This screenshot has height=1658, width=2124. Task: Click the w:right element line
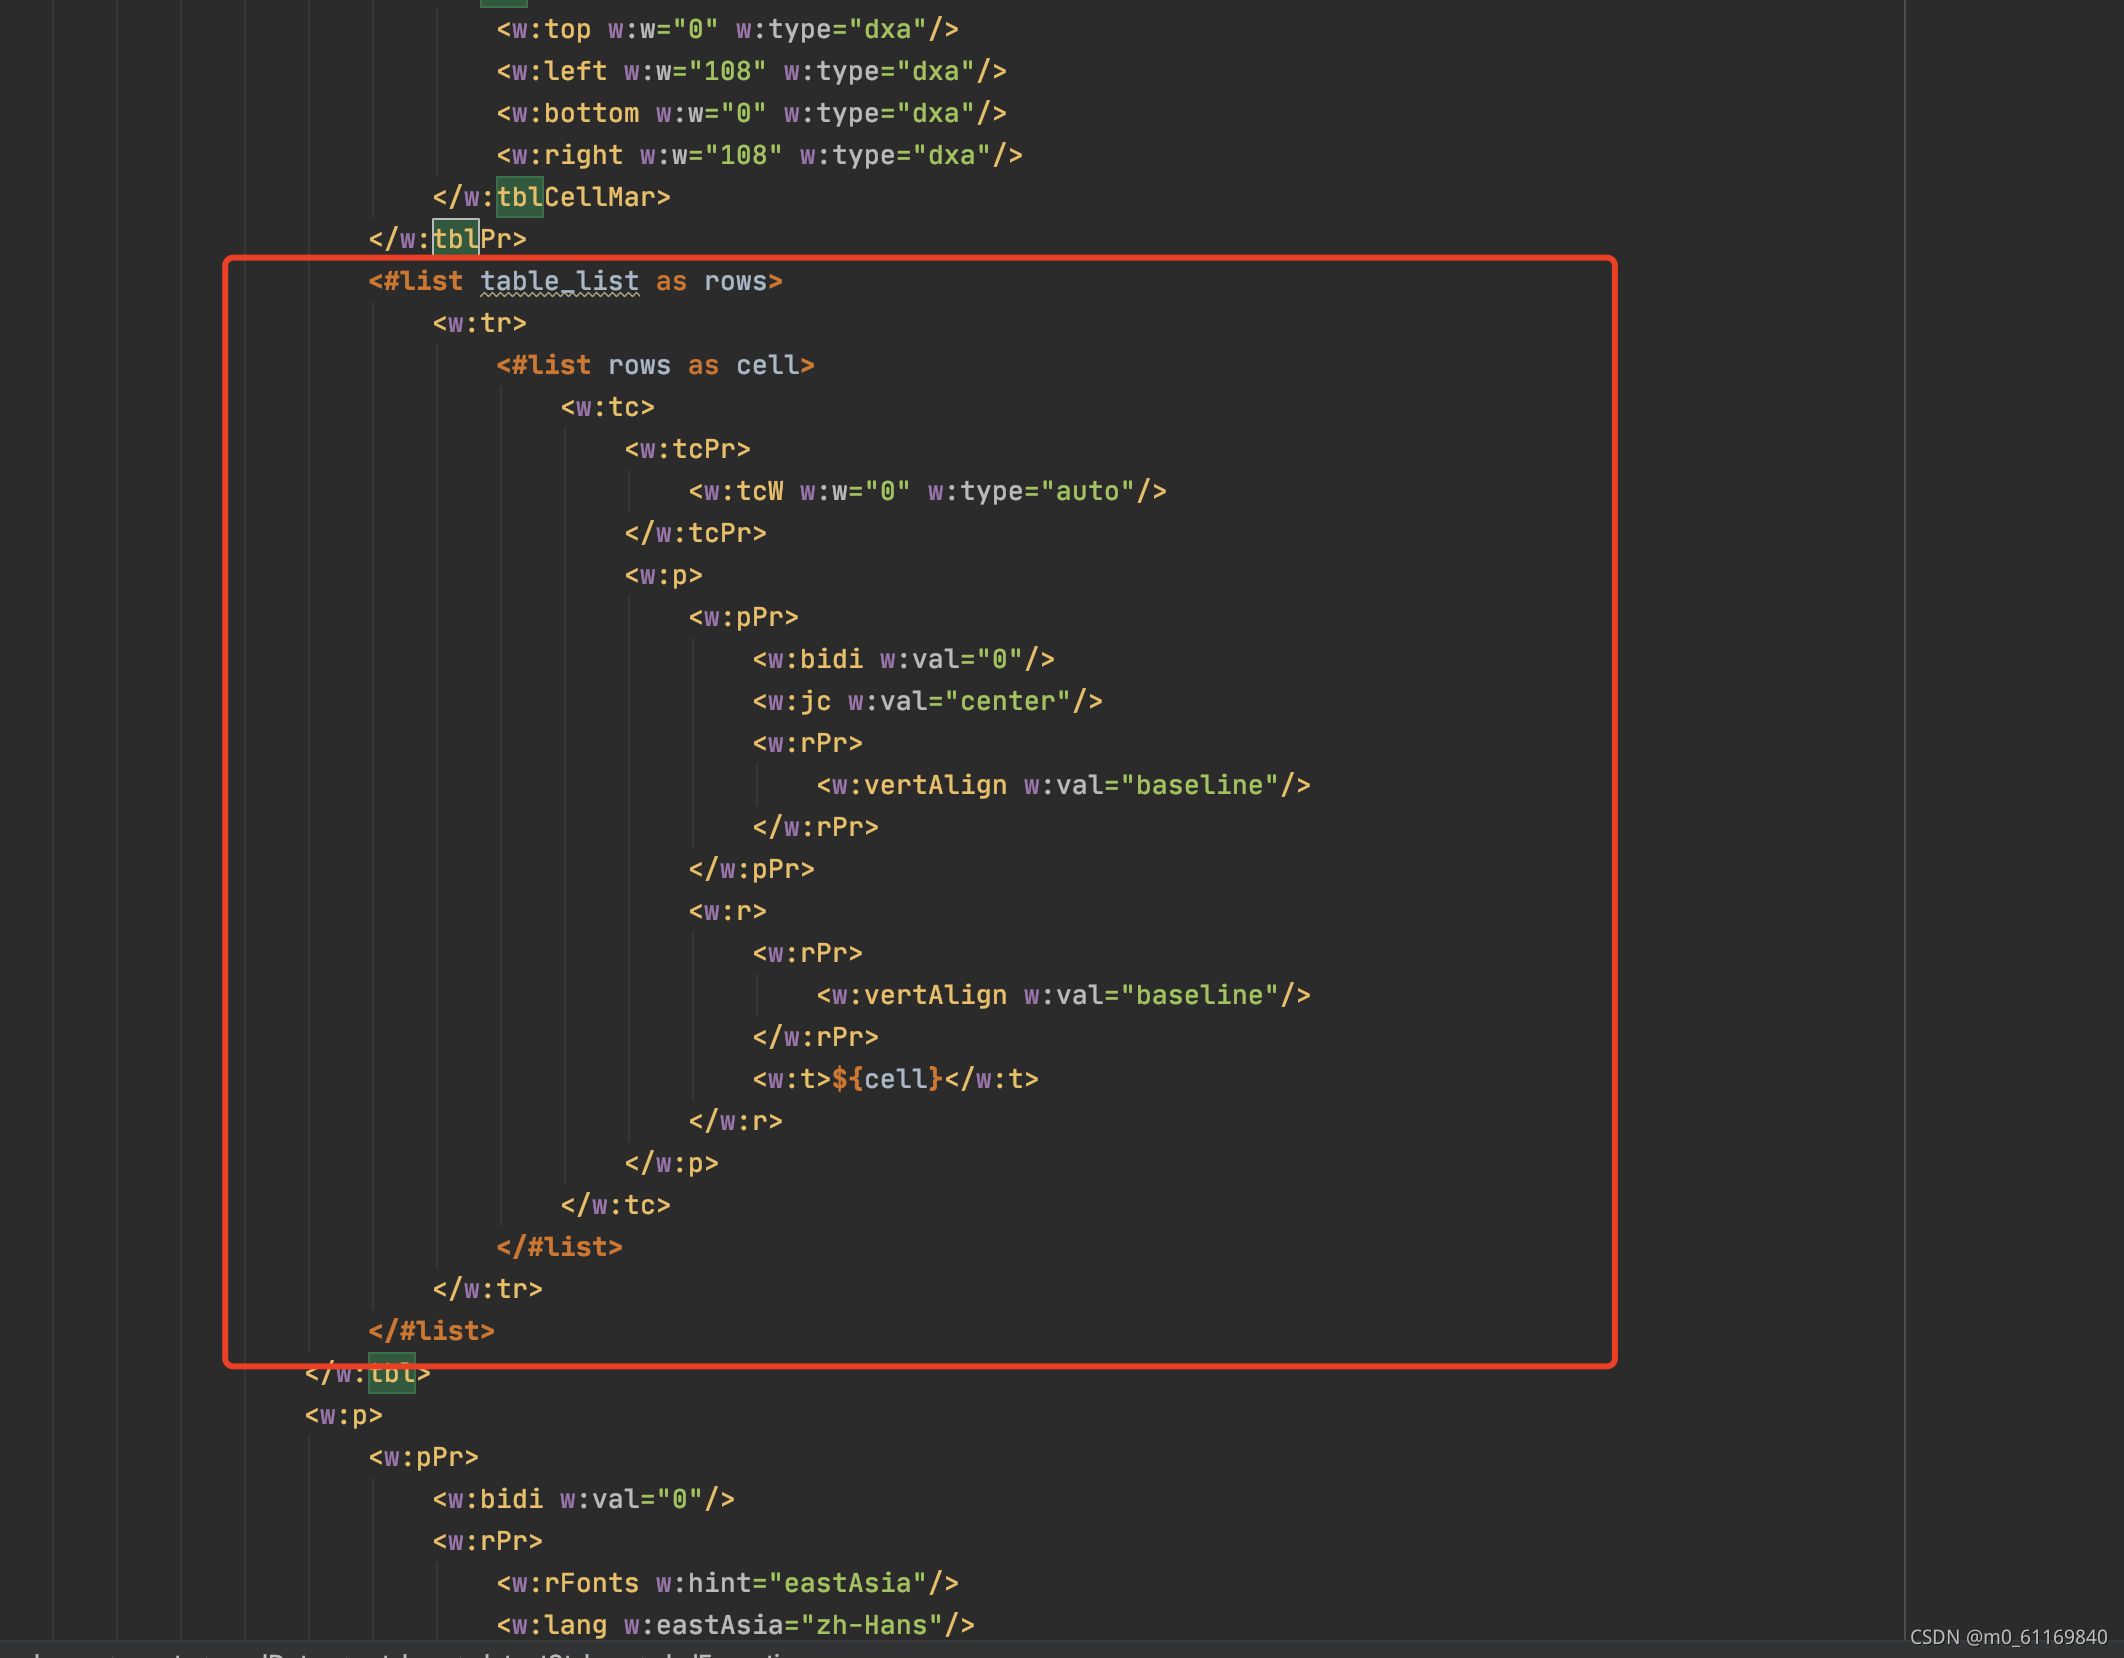pos(759,156)
